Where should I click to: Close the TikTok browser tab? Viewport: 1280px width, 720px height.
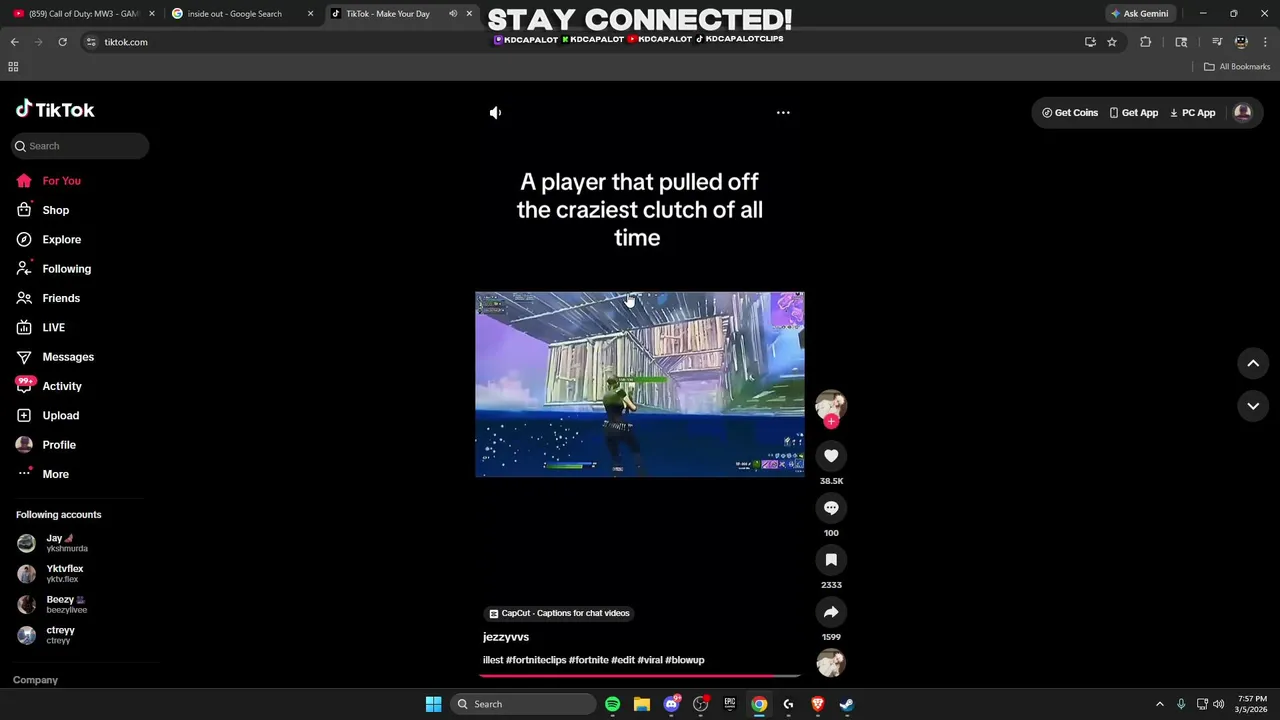pos(469,14)
